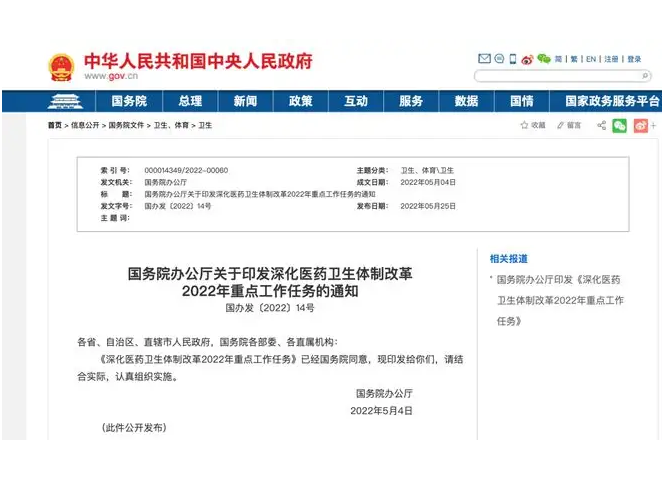This screenshot has width=670, height=481.
Task: Switch to simplified Chinese 简
Action: click(558, 59)
